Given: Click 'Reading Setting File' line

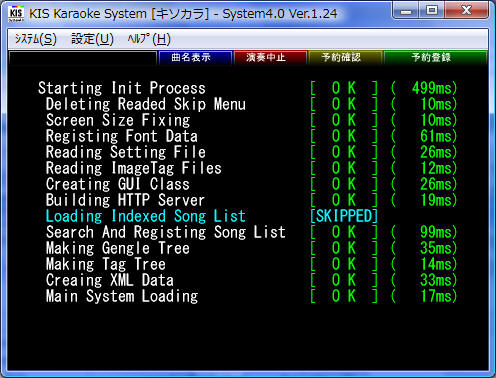Looking at the screenshot, I should pos(126,152).
